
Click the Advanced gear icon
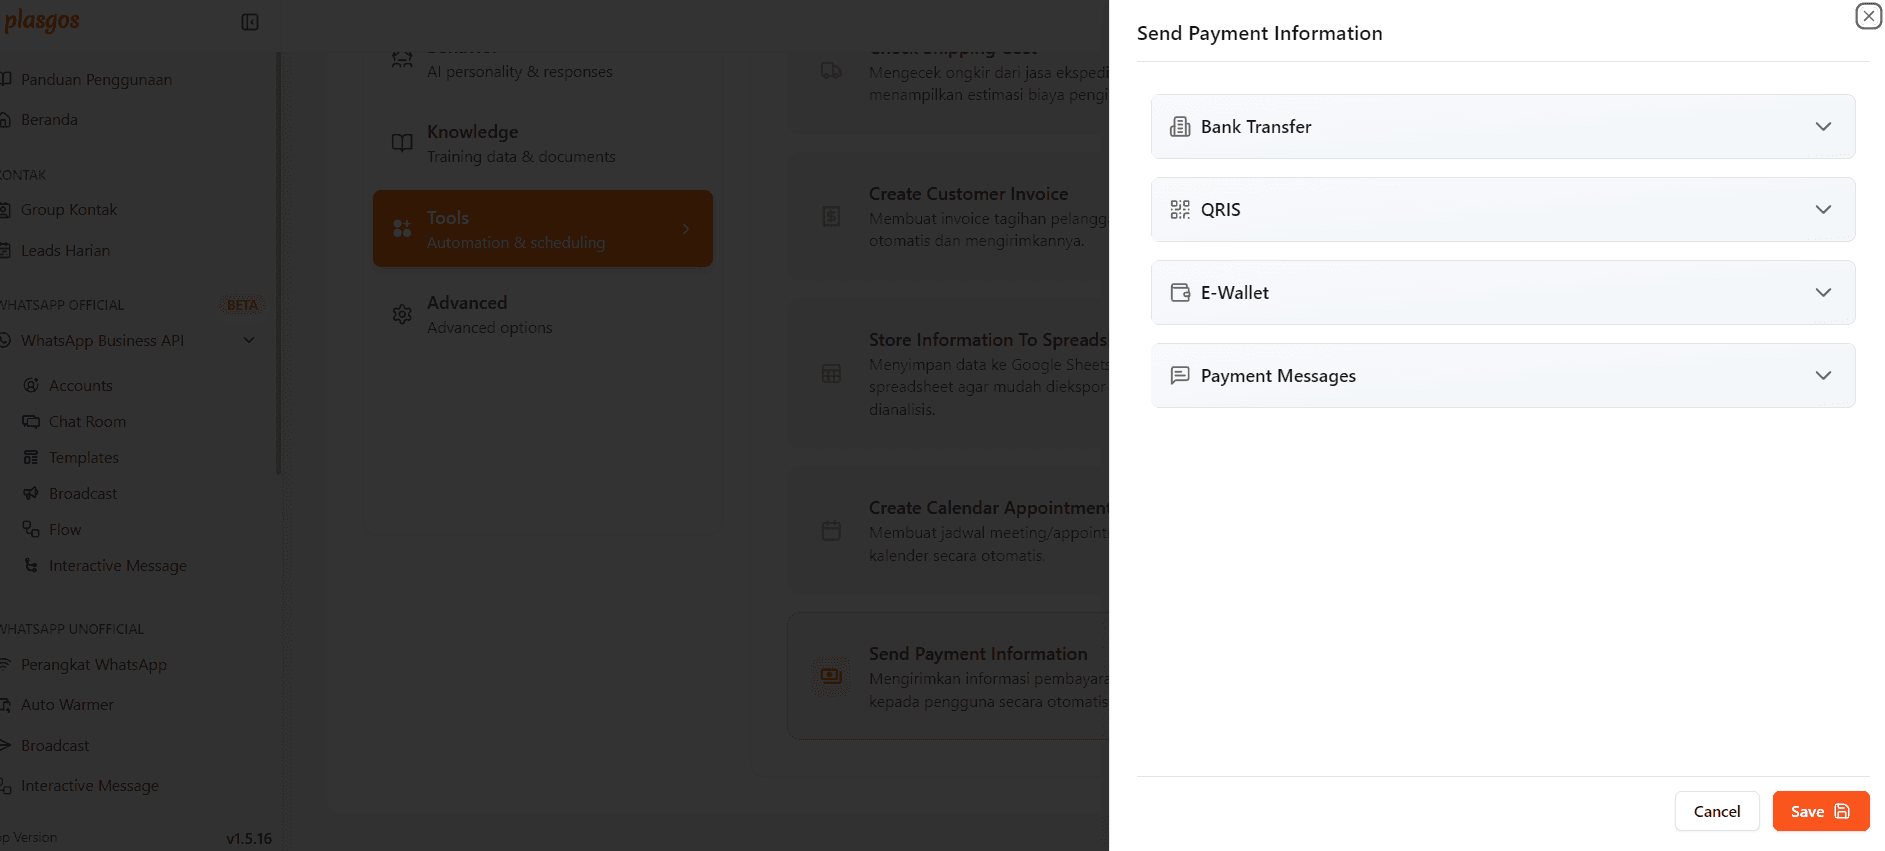tap(402, 315)
